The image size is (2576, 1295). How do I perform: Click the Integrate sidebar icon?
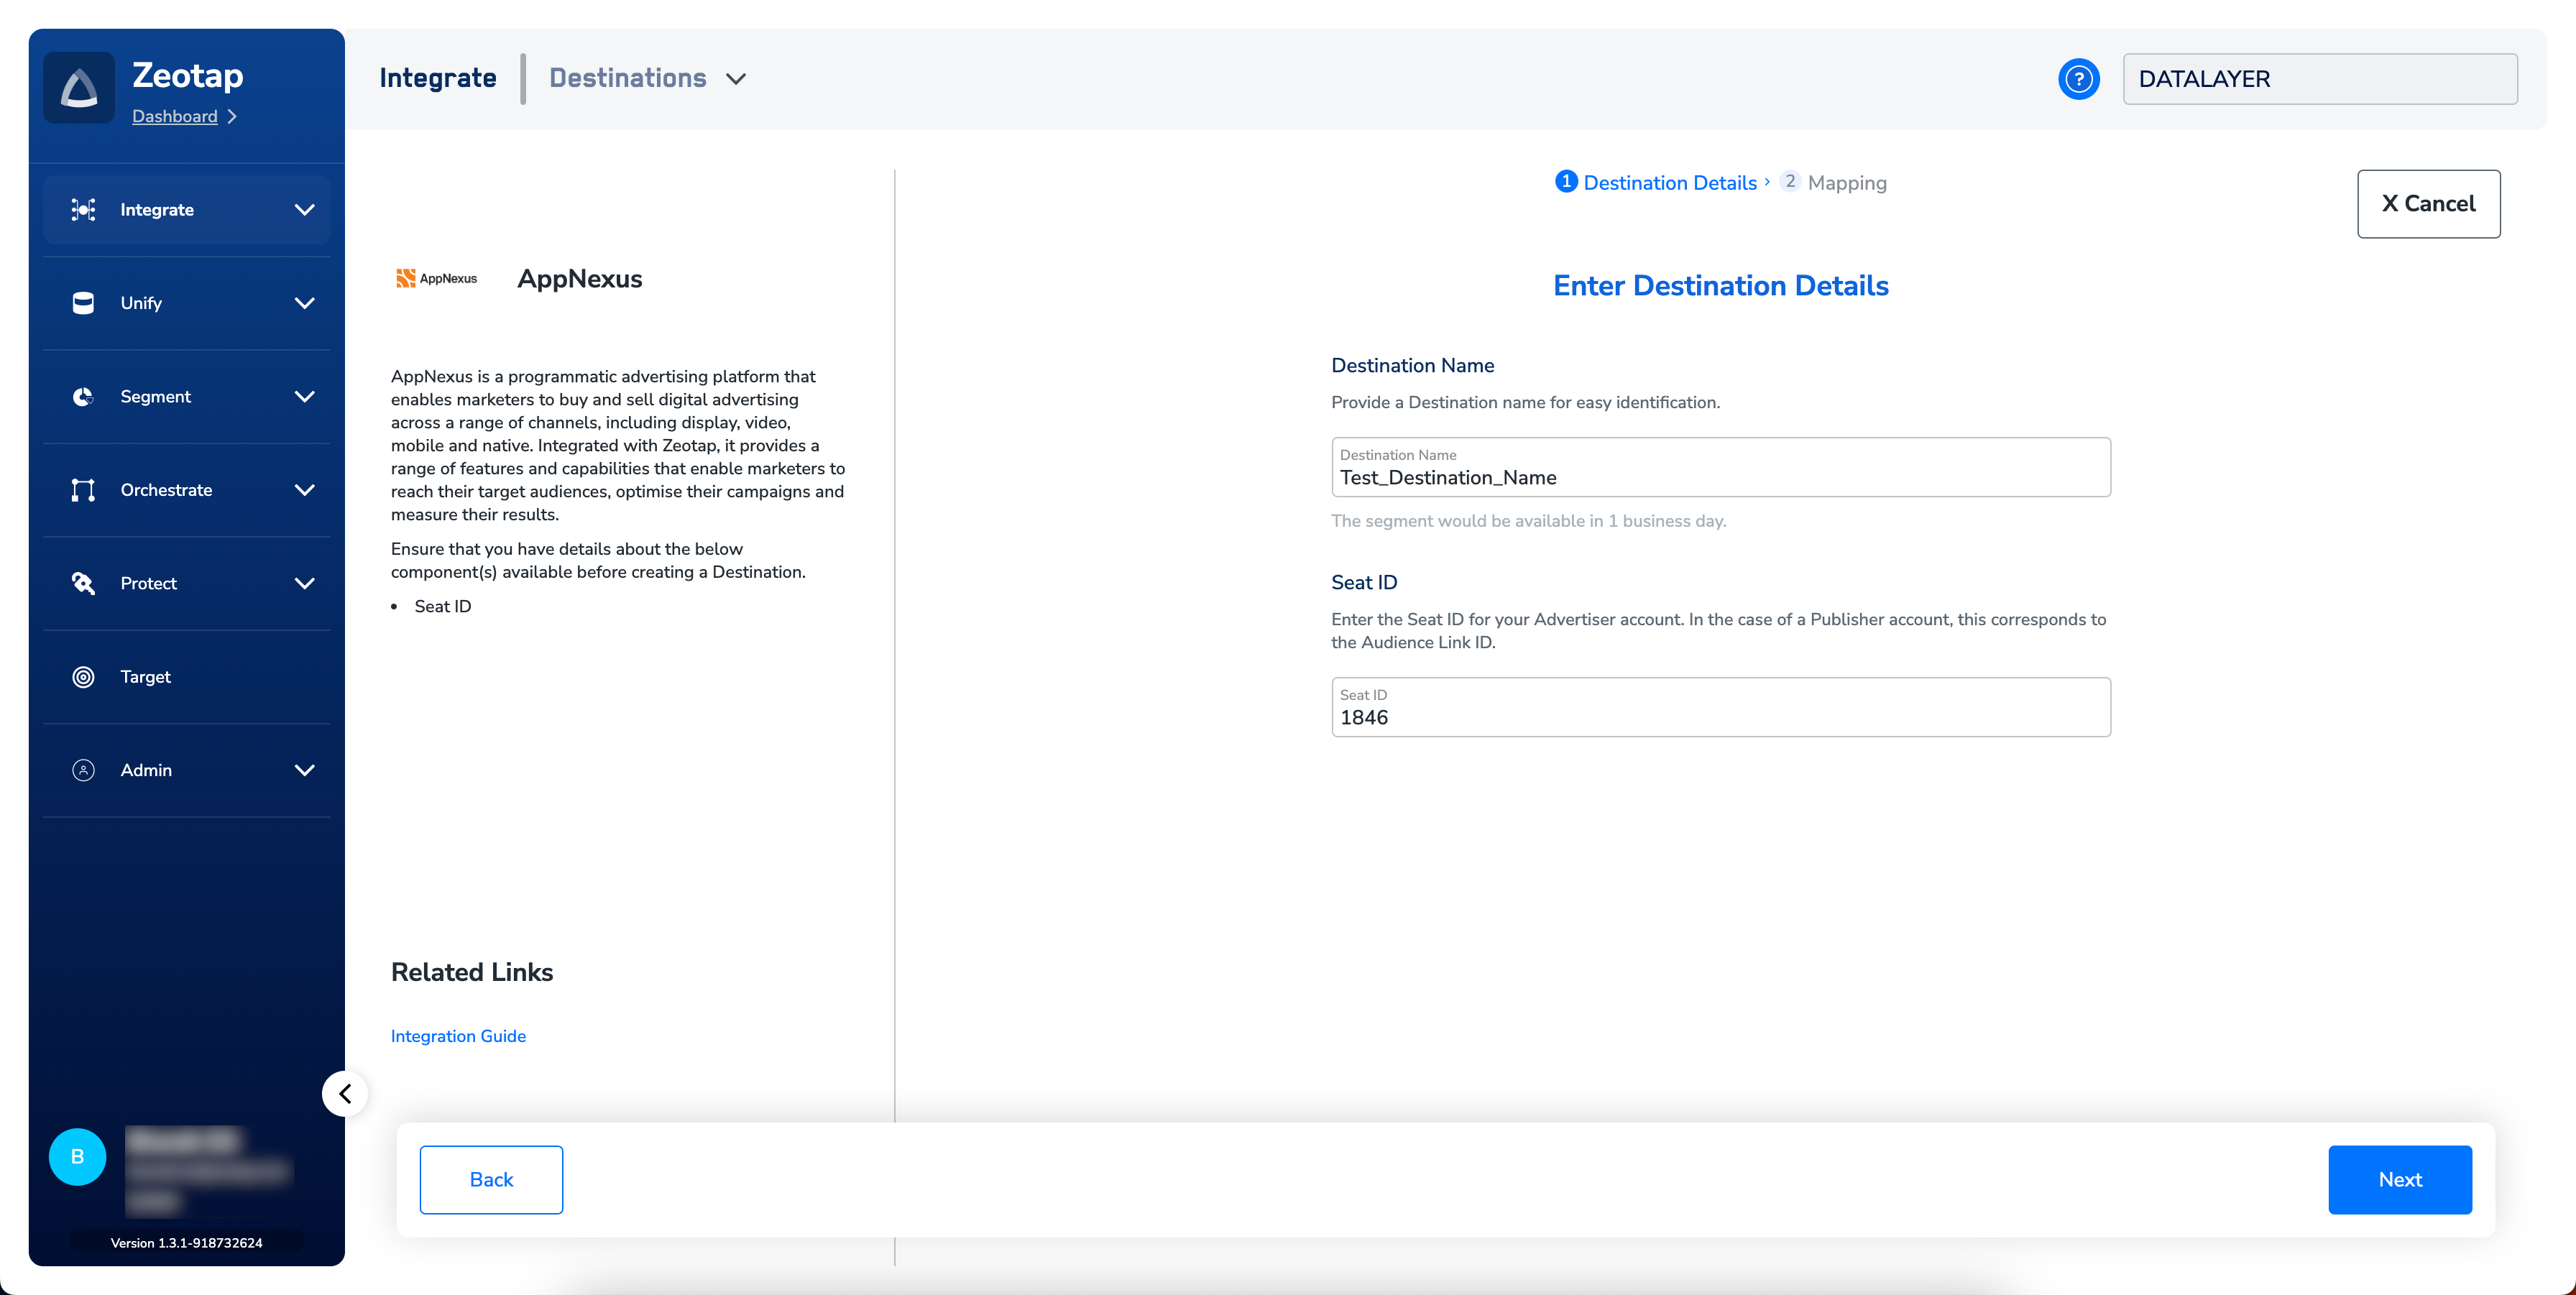[83, 210]
